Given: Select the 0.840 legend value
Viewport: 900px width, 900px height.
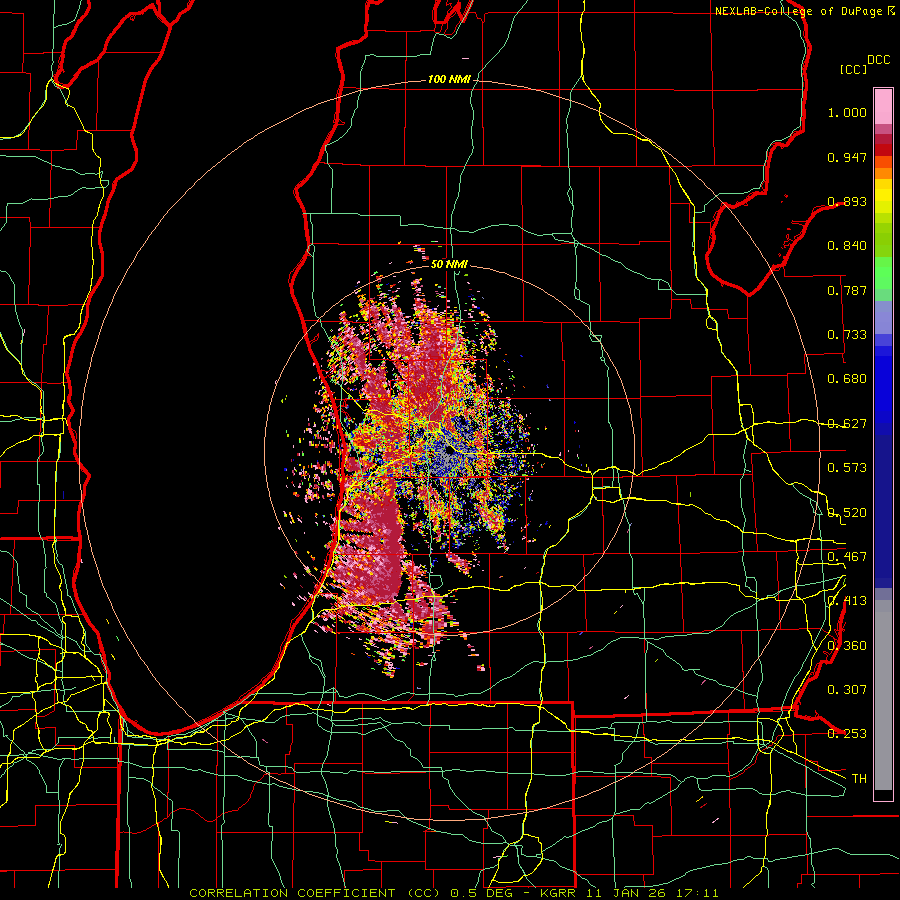Looking at the screenshot, I should (847, 246).
